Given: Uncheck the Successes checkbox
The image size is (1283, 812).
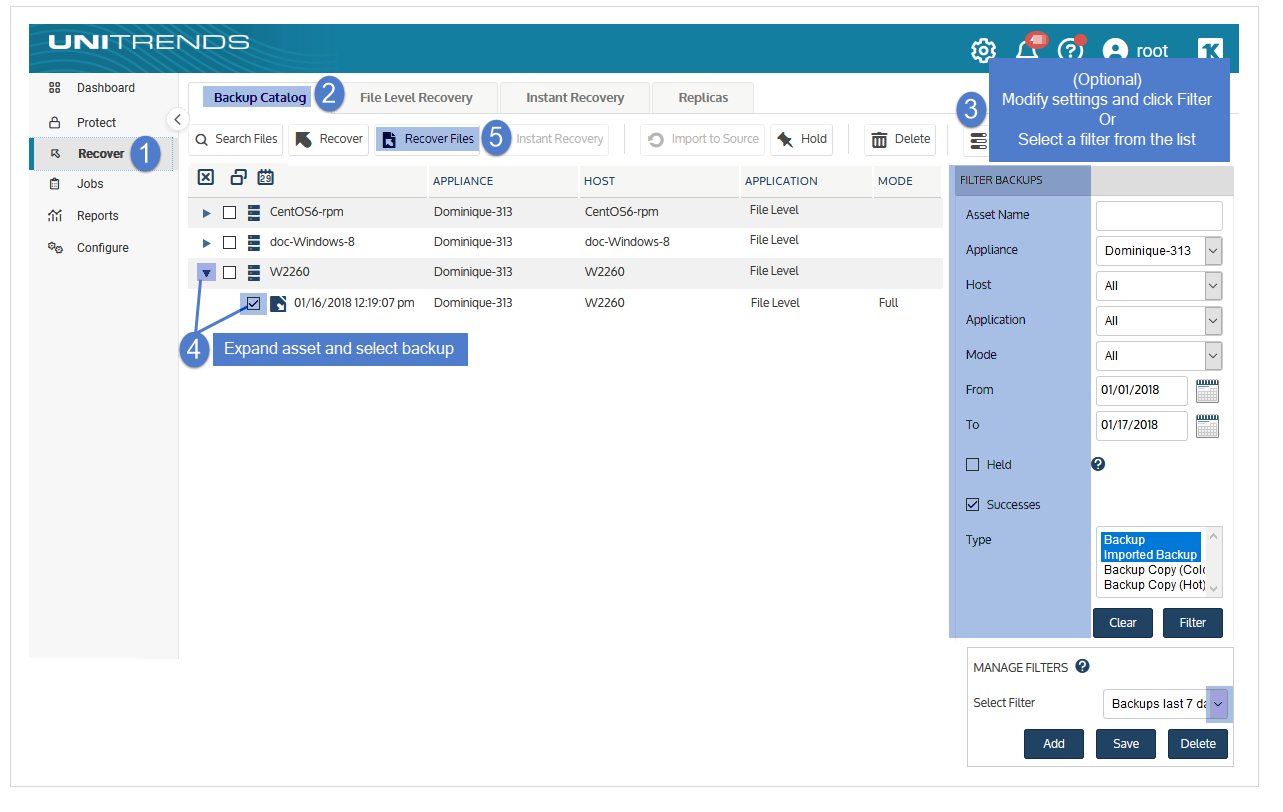Looking at the screenshot, I should point(972,505).
